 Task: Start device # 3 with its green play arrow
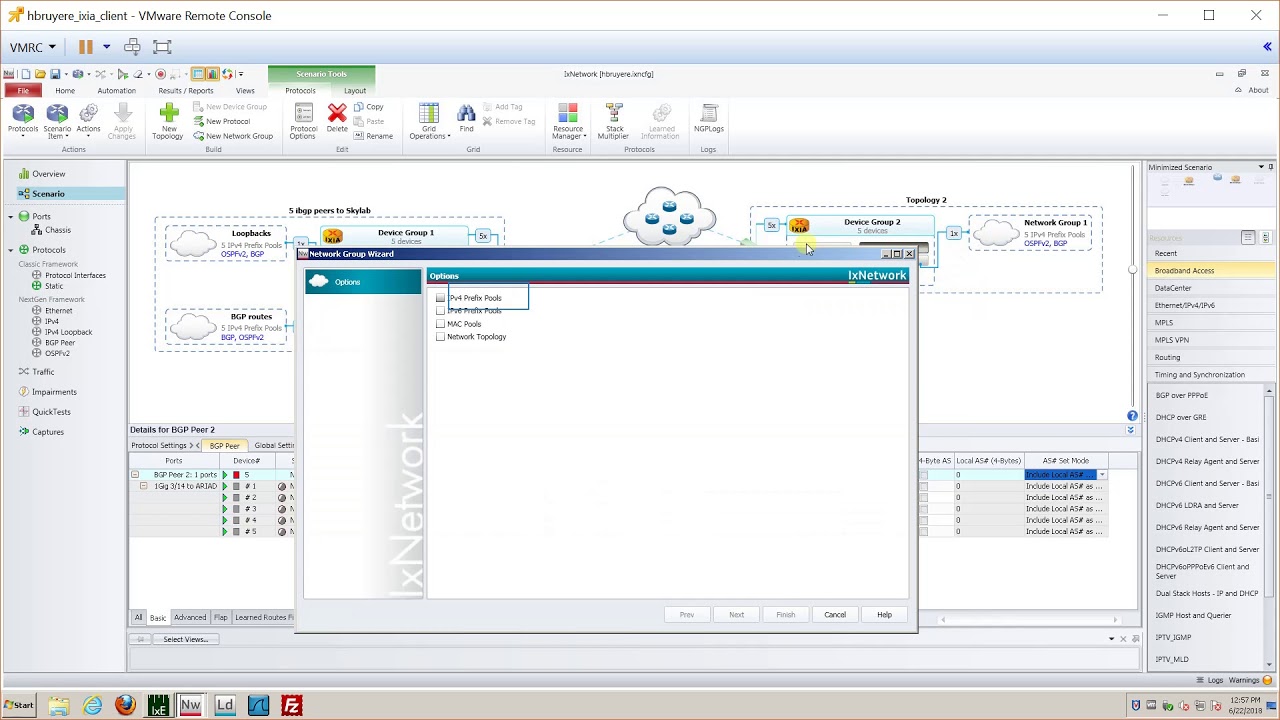tap(225, 509)
